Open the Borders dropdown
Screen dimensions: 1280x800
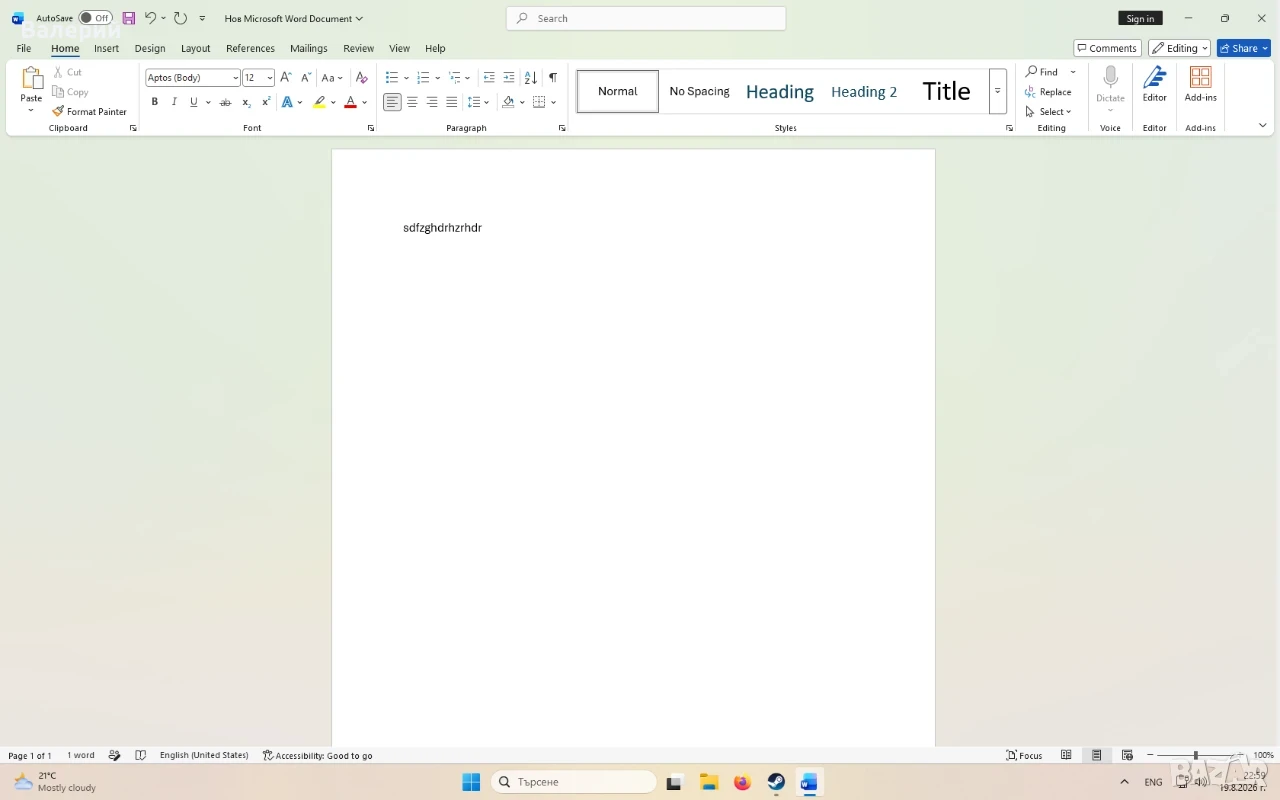point(554,102)
